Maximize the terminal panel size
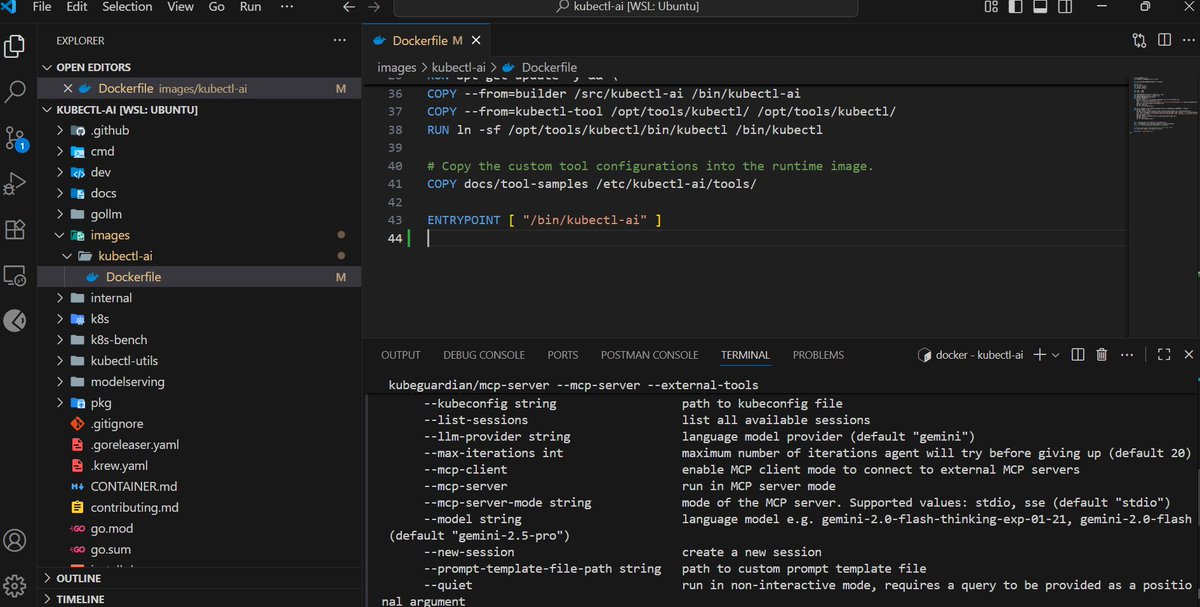The height and width of the screenshot is (607, 1200). pyautogui.click(x=1163, y=354)
